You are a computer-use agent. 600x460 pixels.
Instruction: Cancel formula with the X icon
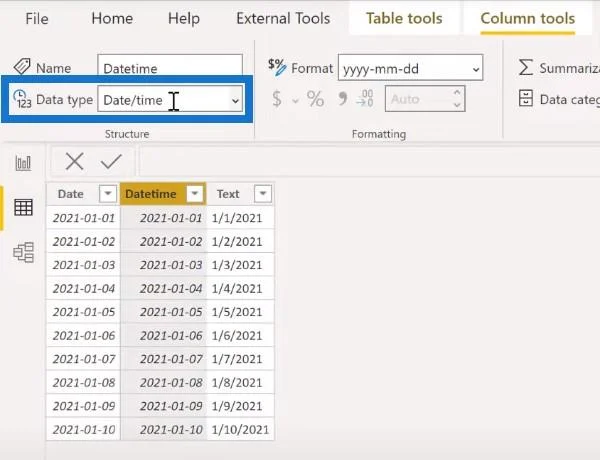tap(74, 161)
